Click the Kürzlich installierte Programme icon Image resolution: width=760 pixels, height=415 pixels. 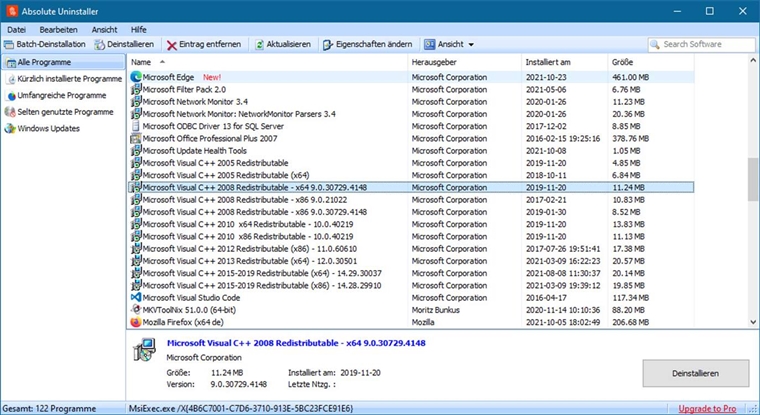(x=12, y=79)
